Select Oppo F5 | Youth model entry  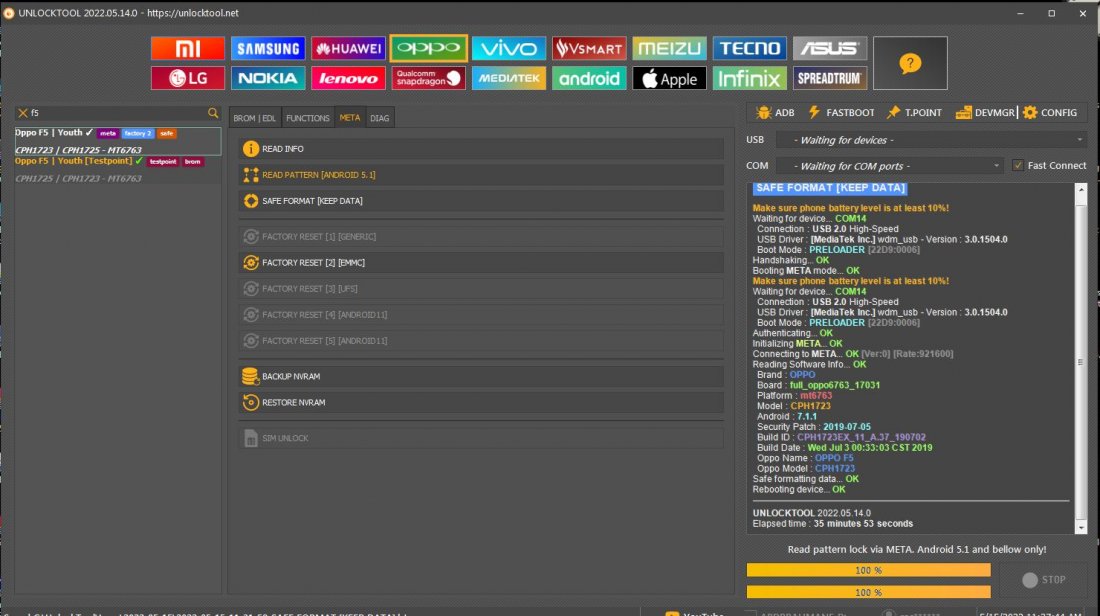pyautogui.click(x=118, y=141)
